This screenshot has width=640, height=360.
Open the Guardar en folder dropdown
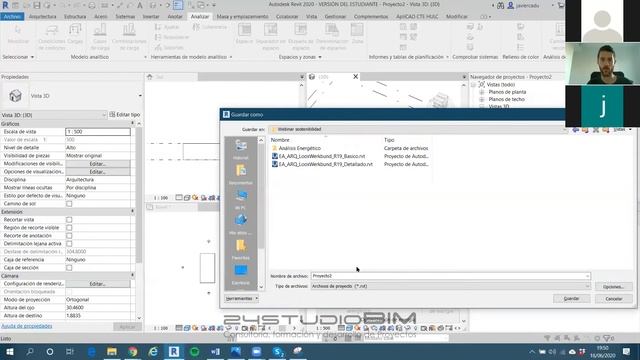(x=417, y=129)
